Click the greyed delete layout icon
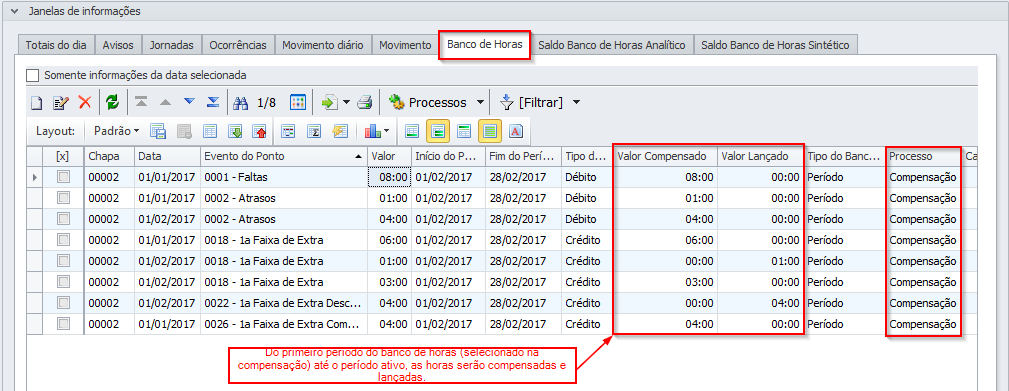Screen dimensions: 1009x391 click(185, 131)
